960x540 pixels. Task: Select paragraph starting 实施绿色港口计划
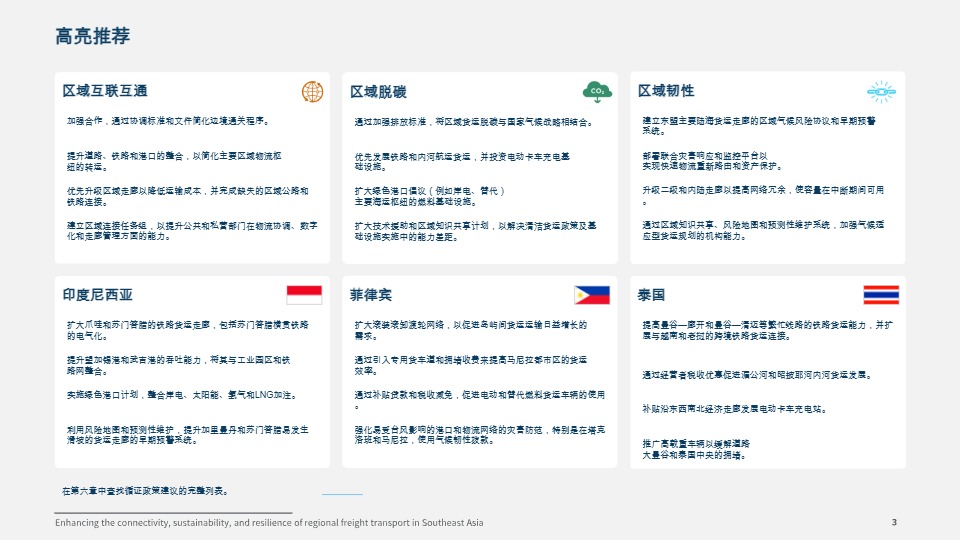[183, 396]
